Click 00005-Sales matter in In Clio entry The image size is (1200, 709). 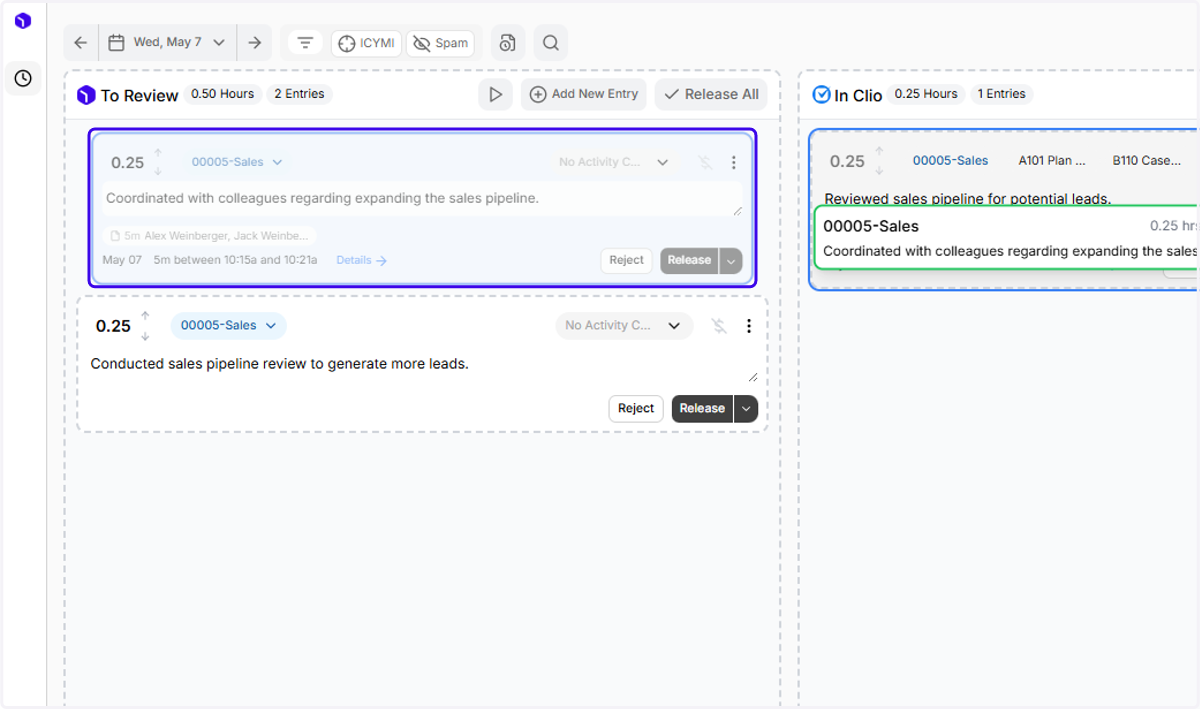coord(950,160)
